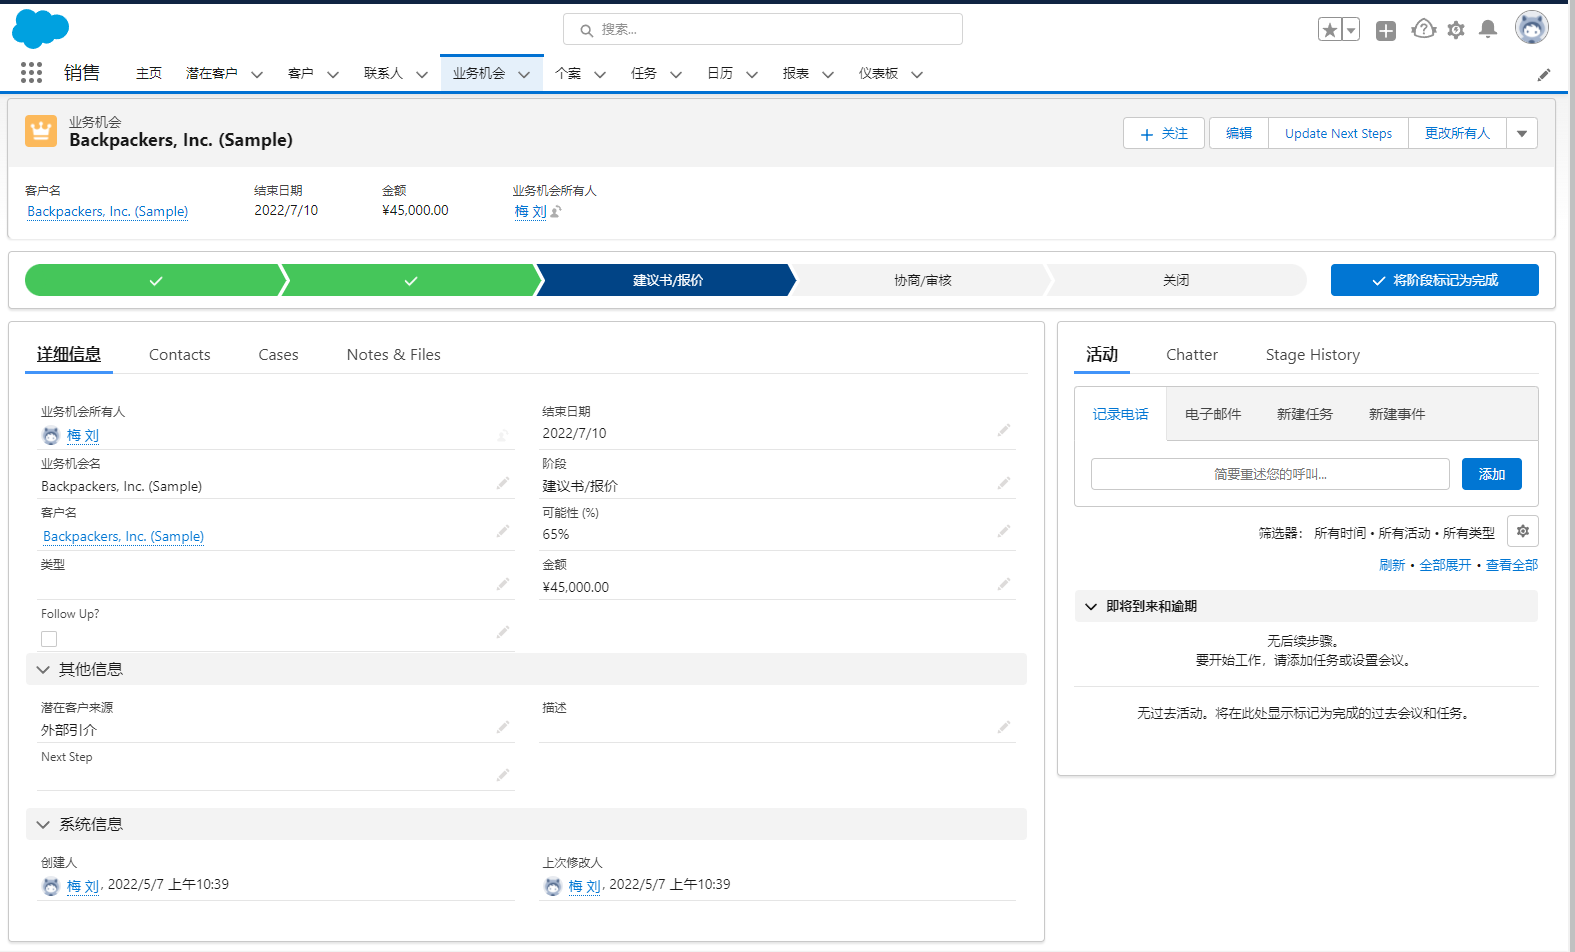Image resolution: width=1575 pixels, height=952 pixels.
Task: Click the nav bar edit pencil icon
Action: coord(1544,74)
